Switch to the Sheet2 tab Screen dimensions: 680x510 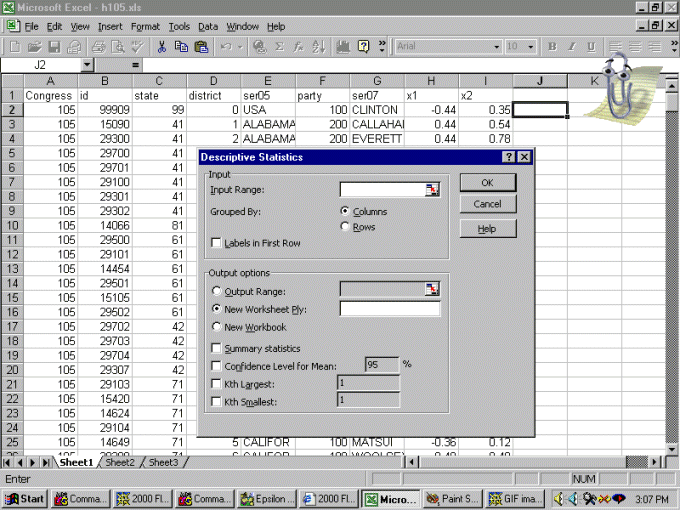pyautogui.click(x=120, y=462)
